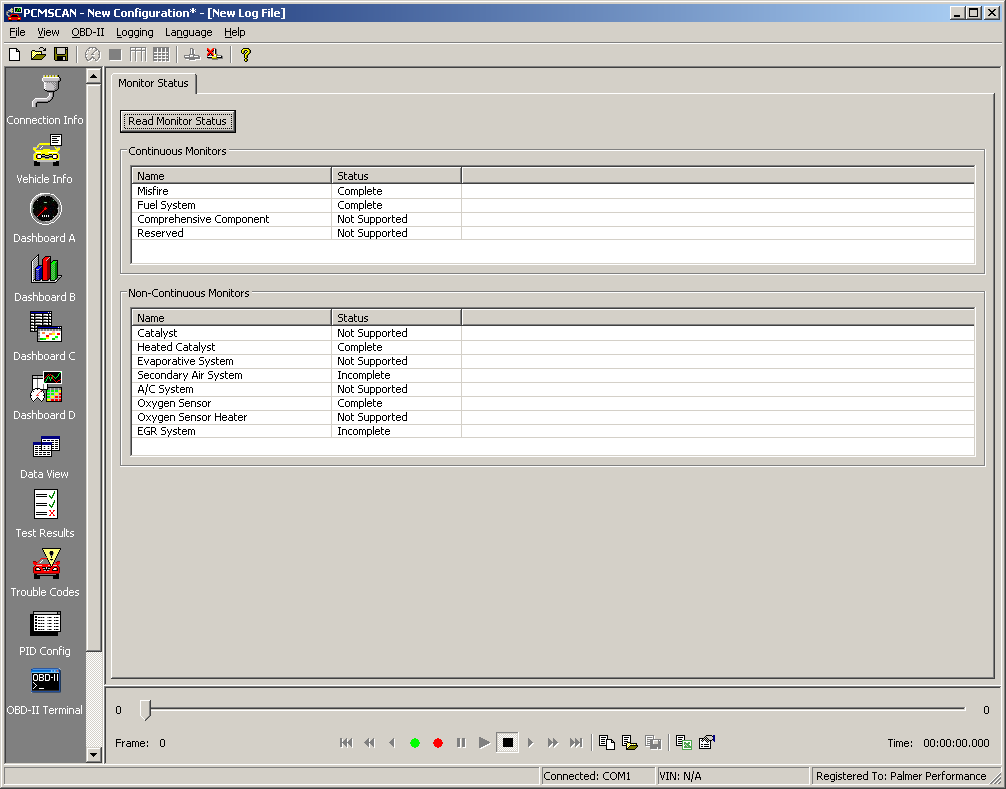Screen dimensions: 1006x789
Task: Click the connect toolbar icon
Action: 191,55
